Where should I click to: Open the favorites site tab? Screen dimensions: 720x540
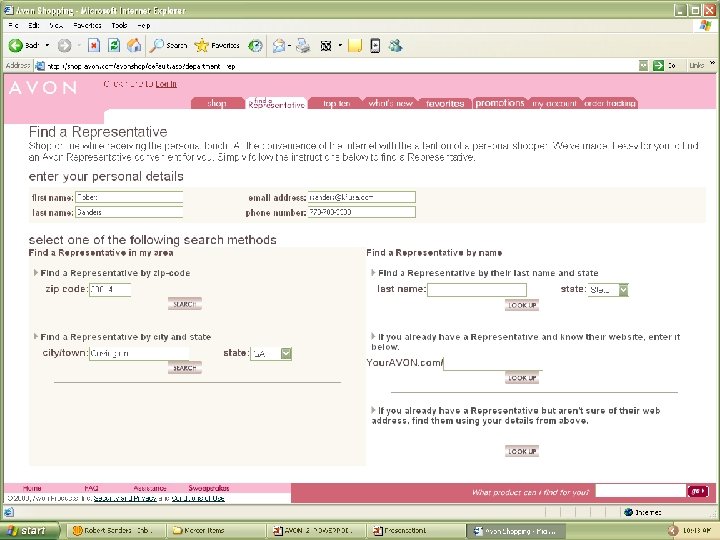pos(445,103)
